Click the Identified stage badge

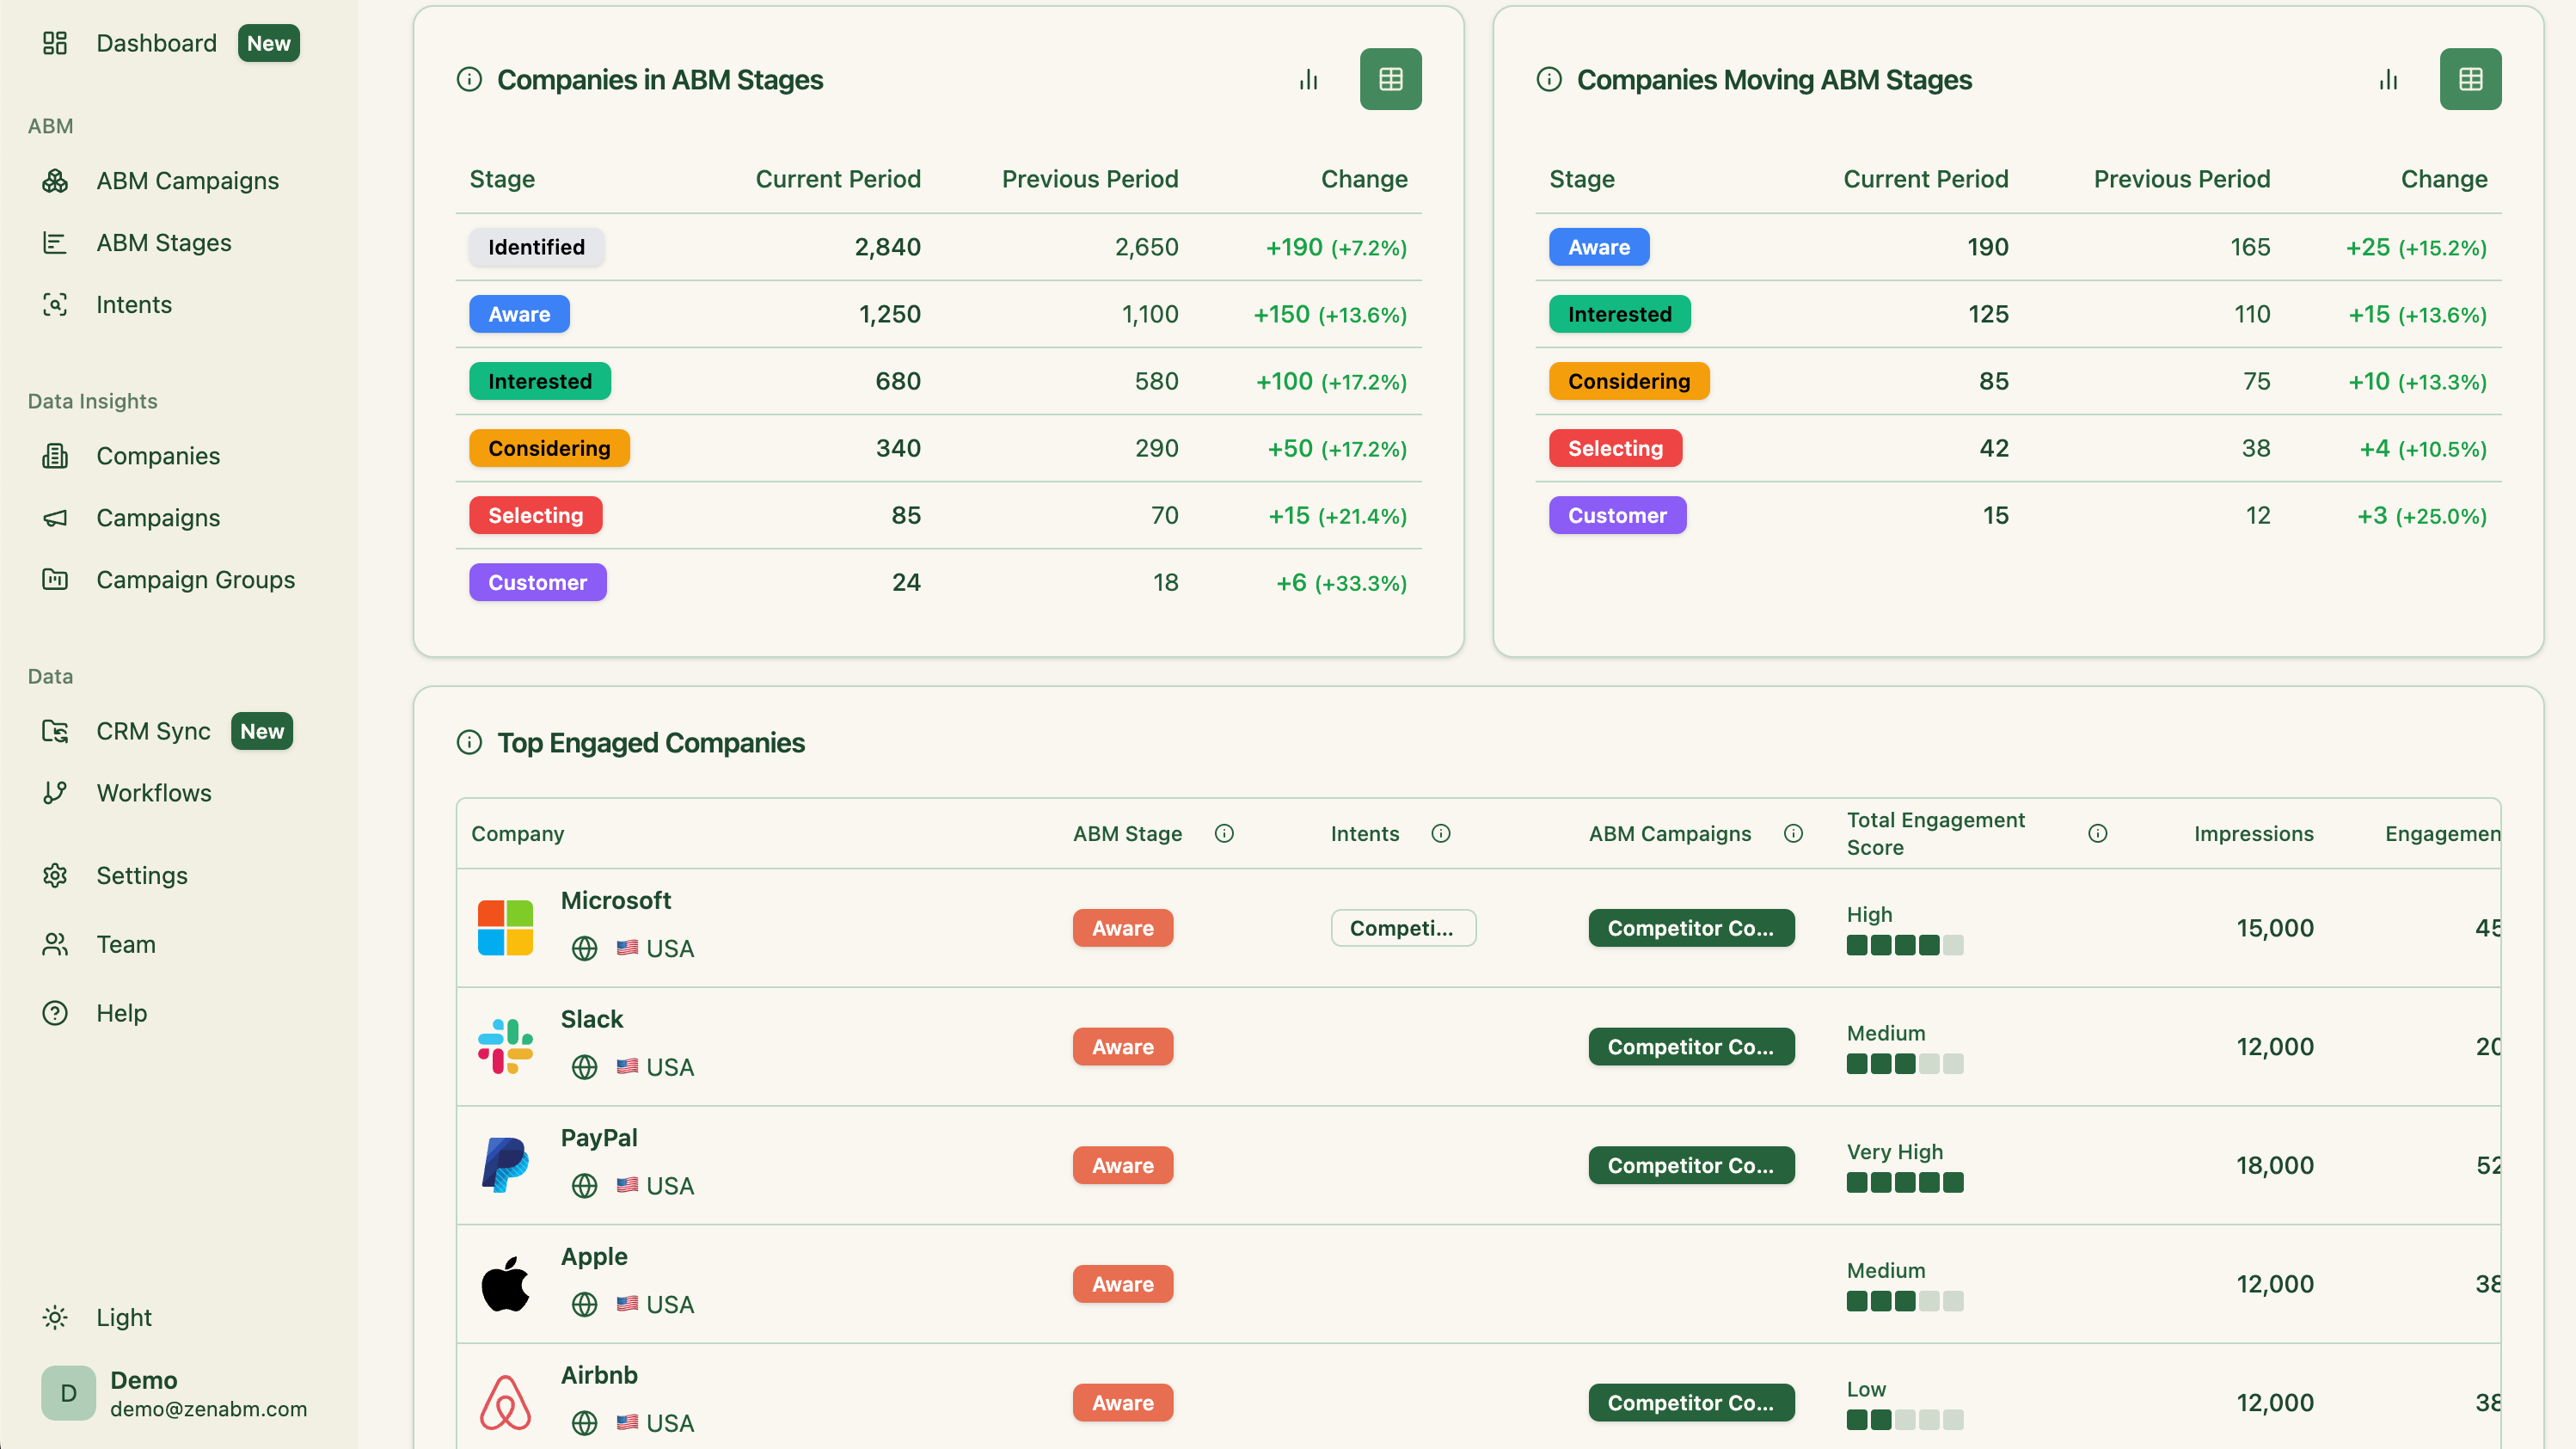(x=536, y=247)
